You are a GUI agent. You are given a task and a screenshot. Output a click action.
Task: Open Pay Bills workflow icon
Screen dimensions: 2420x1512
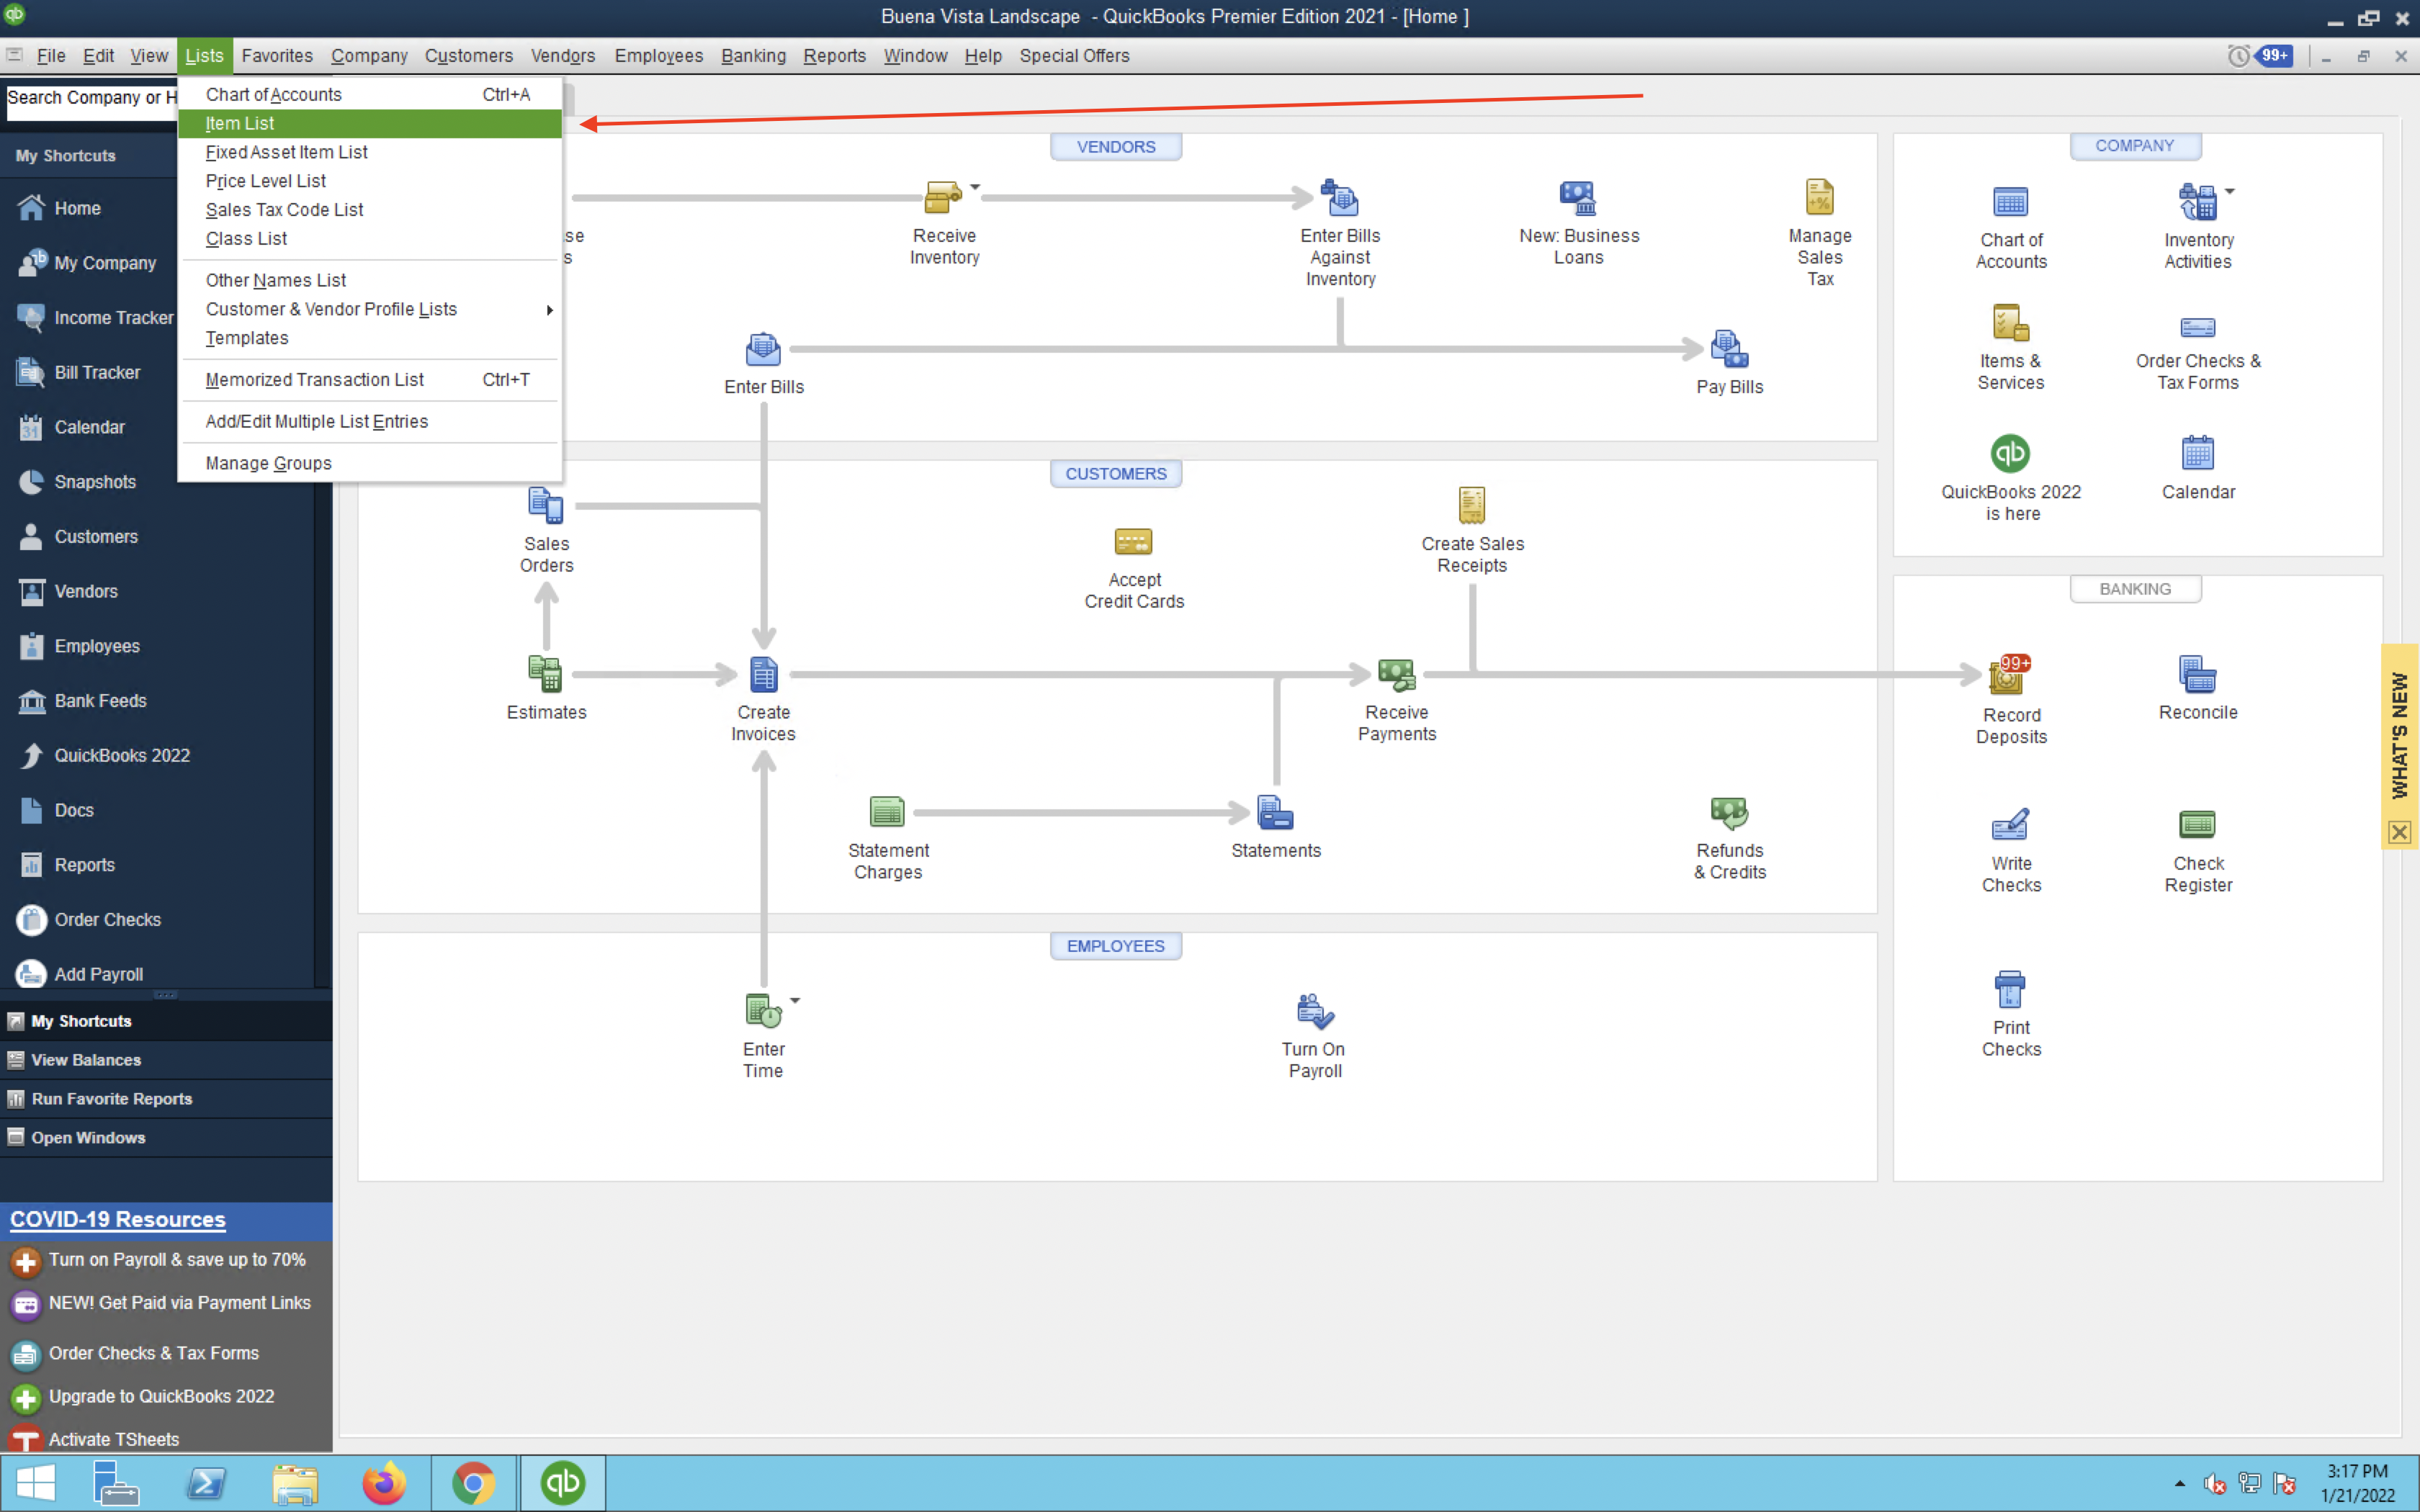point(1729,350)
